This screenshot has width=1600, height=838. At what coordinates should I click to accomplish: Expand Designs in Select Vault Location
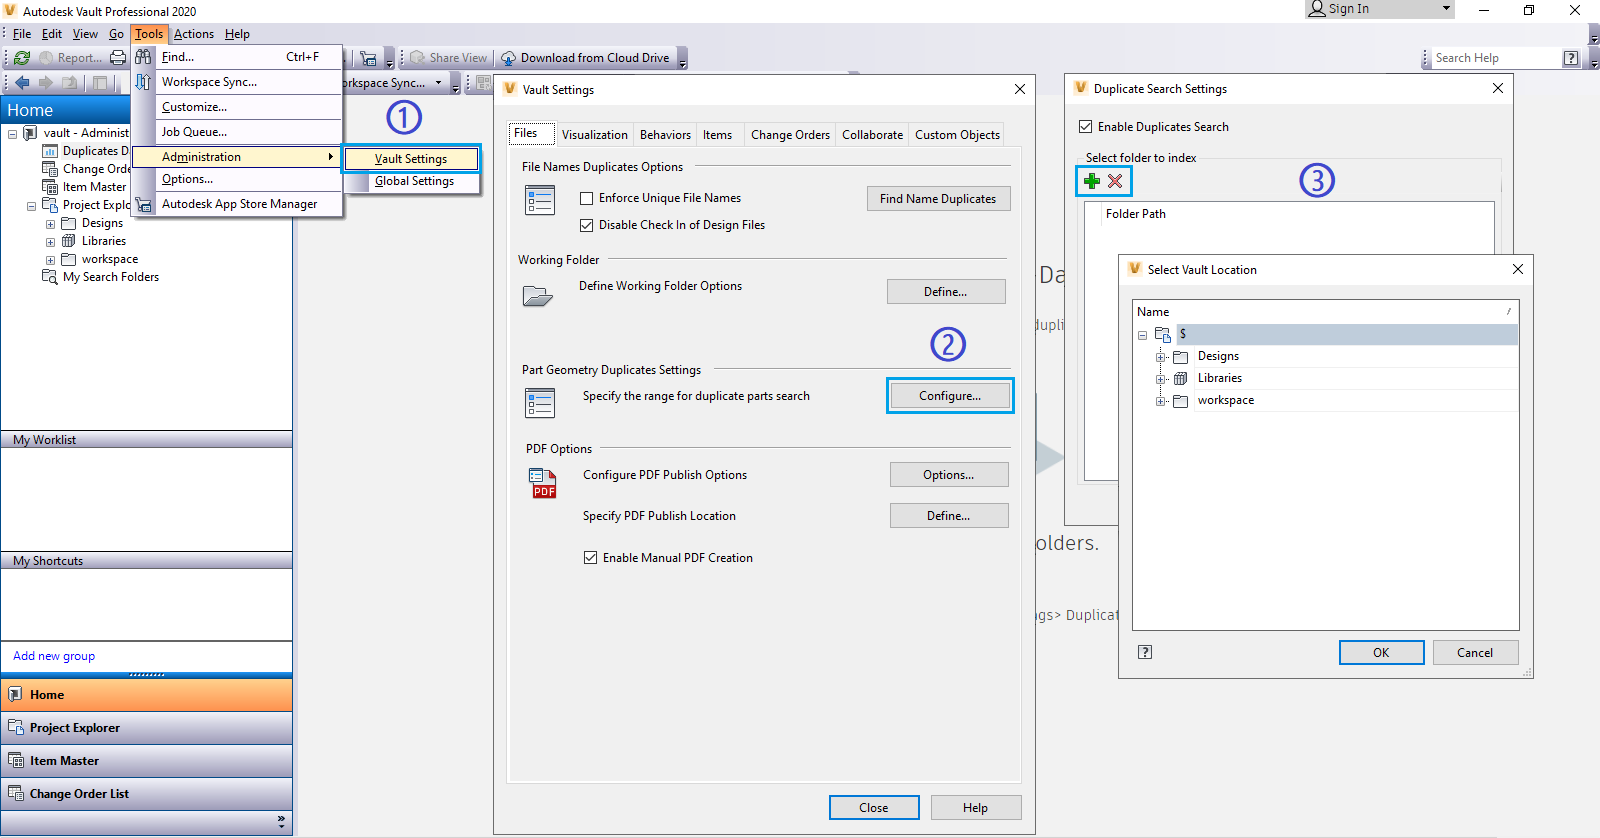[1161, 357]
